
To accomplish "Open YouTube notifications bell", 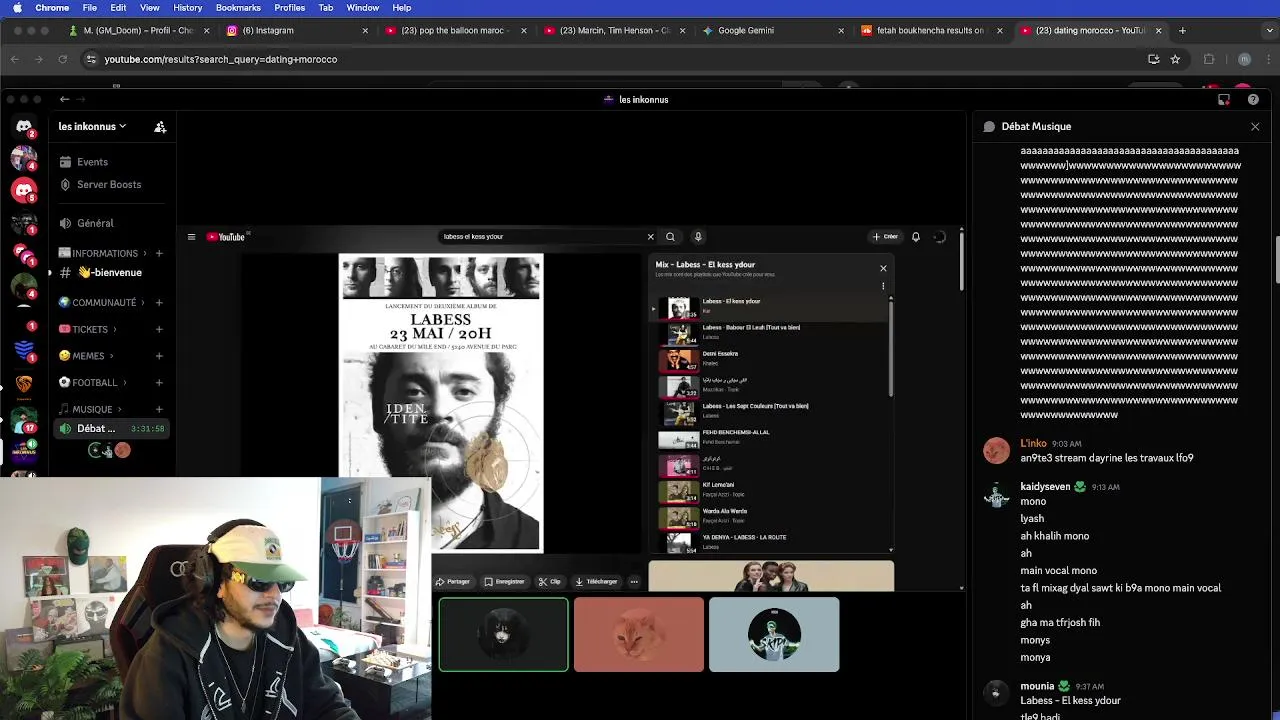I will coord(915,237).
